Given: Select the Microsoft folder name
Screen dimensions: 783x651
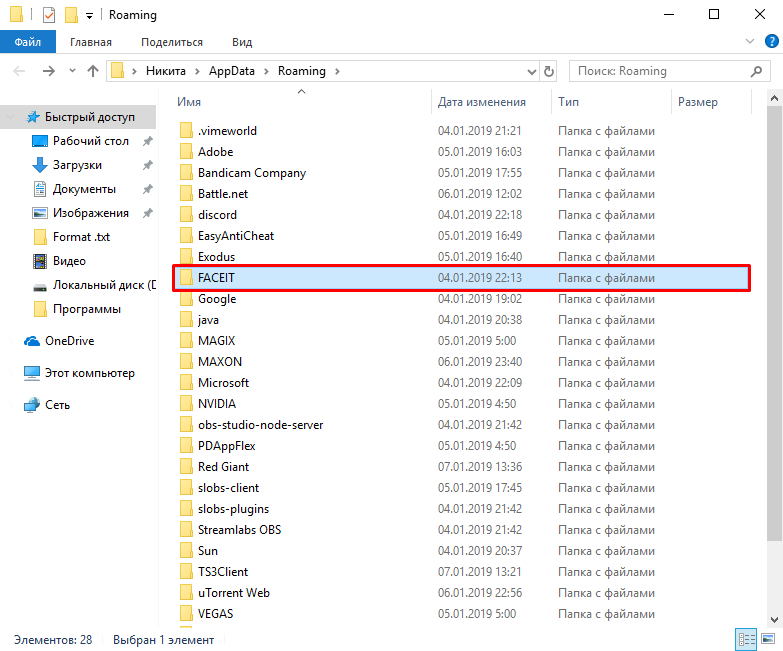Looking at the screenshot, I should (223, 382).
